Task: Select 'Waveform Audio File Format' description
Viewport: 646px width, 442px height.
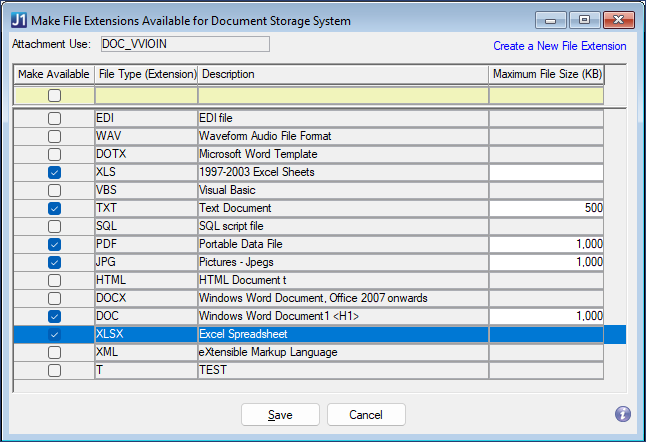Action: pyautogui.click(x=343, y=136)
